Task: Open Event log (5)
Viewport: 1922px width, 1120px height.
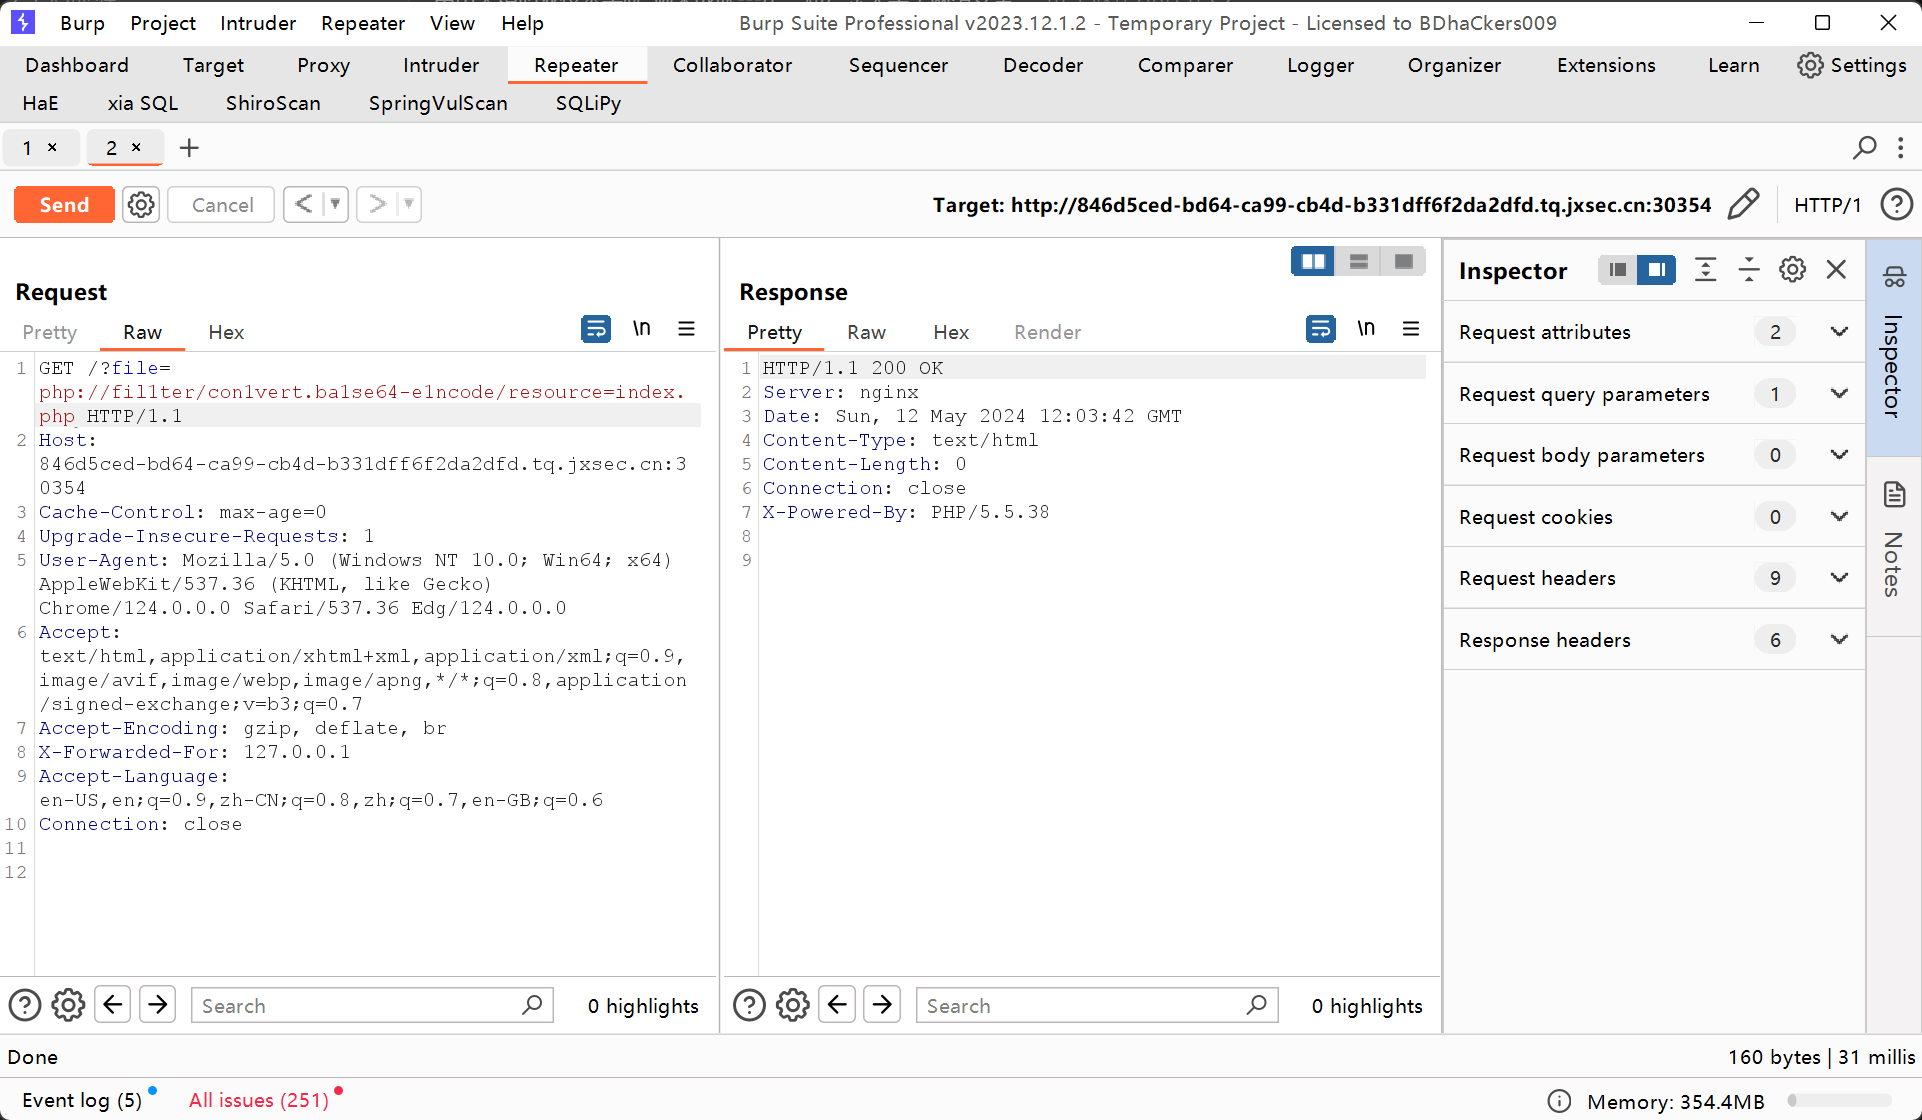Action: coord(82,1100)
